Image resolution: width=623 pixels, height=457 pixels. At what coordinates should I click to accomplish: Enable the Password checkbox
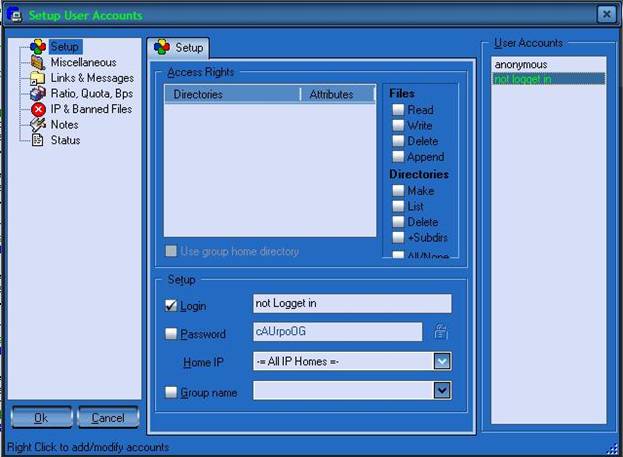click(170, 334)
